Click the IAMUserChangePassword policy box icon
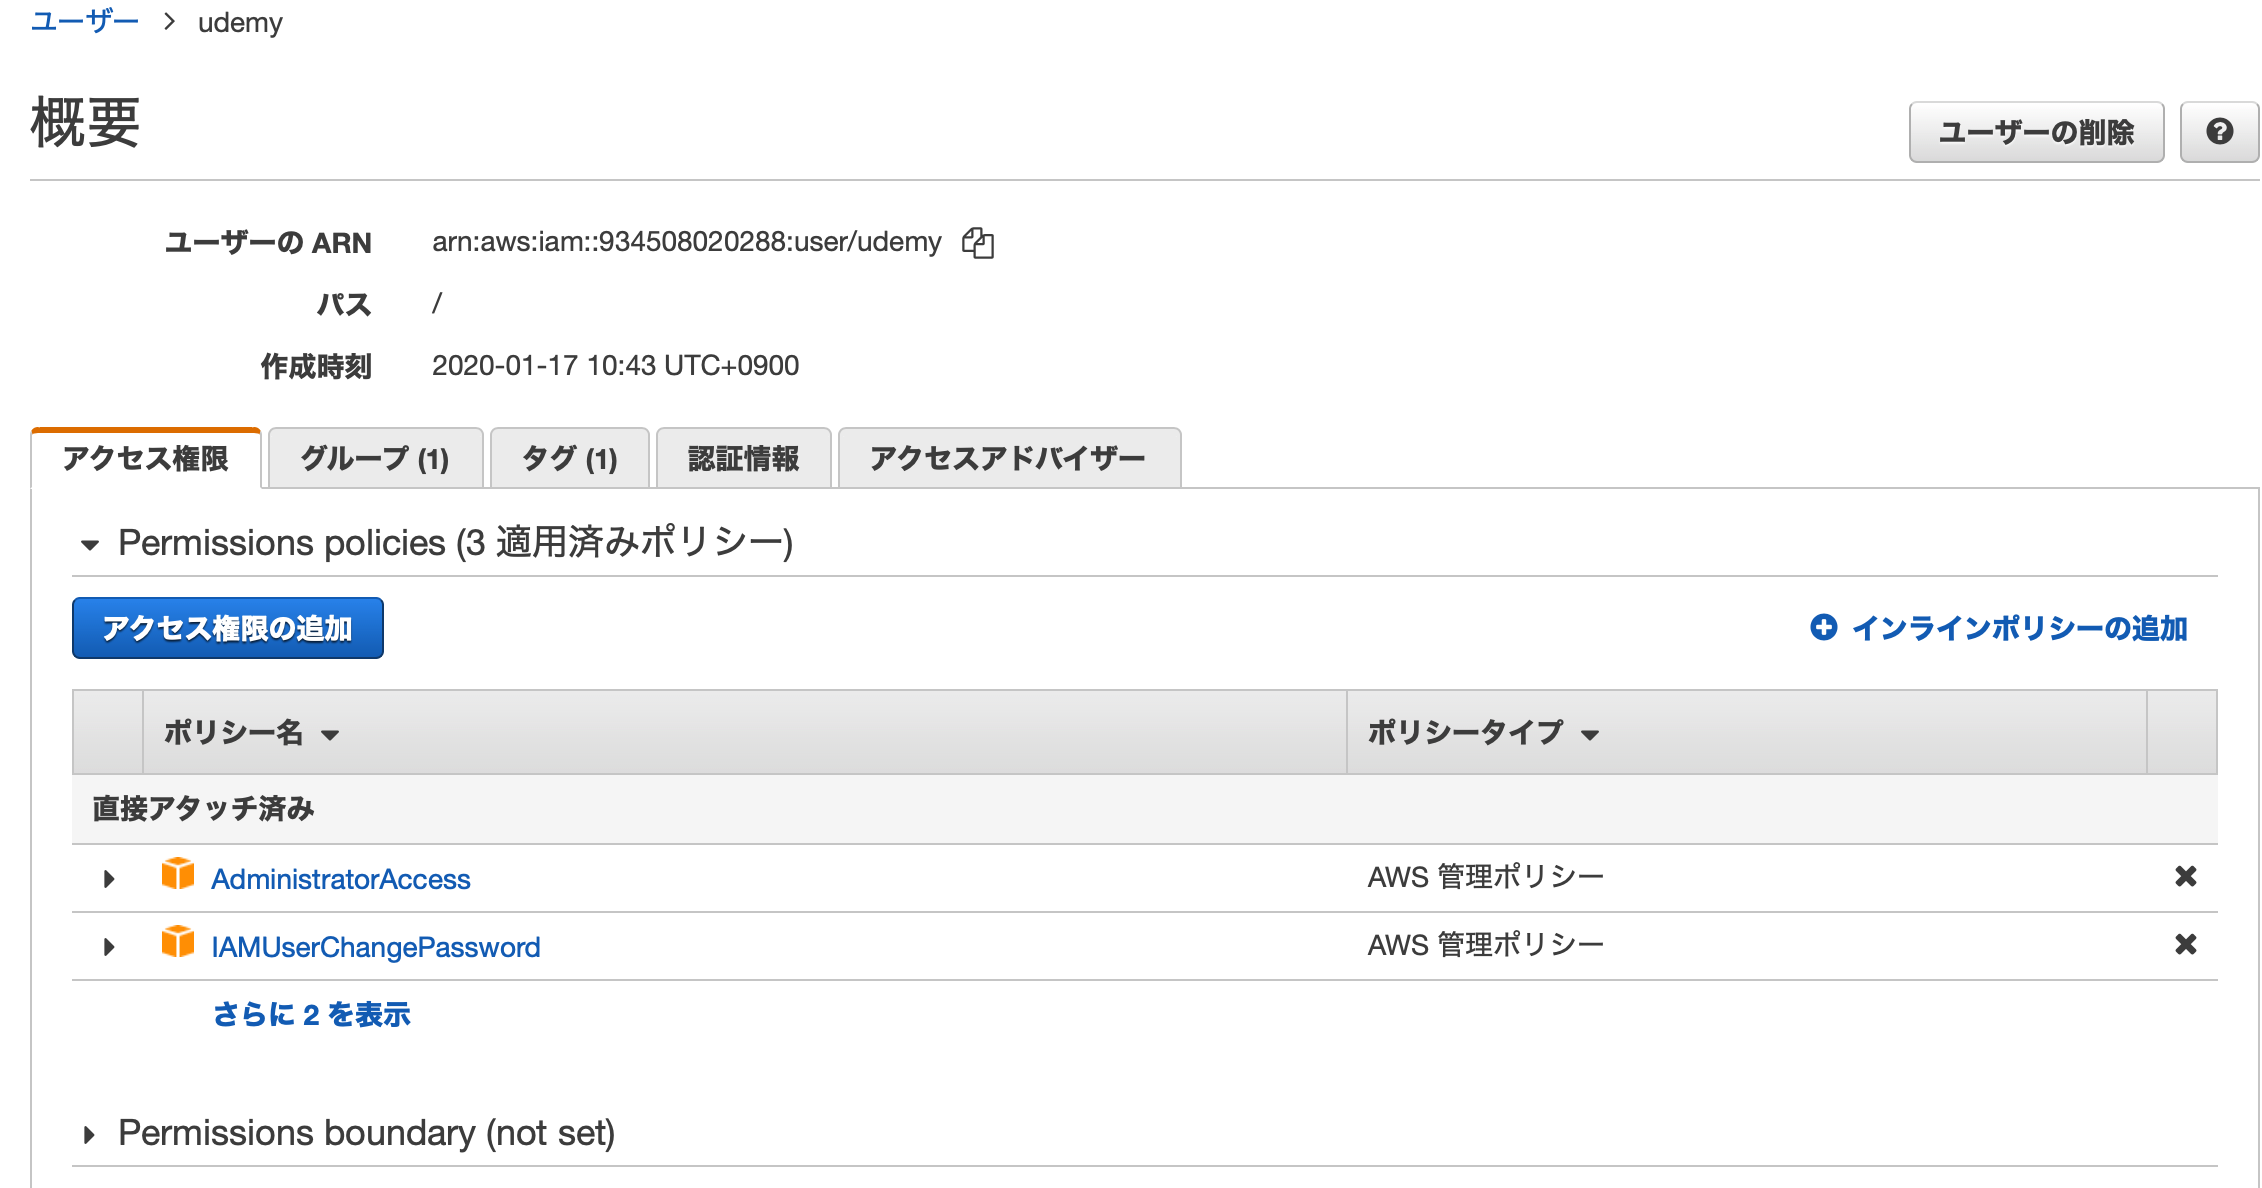The image size is (2262, 1188). pyautogui.click(x=179, y=944)
